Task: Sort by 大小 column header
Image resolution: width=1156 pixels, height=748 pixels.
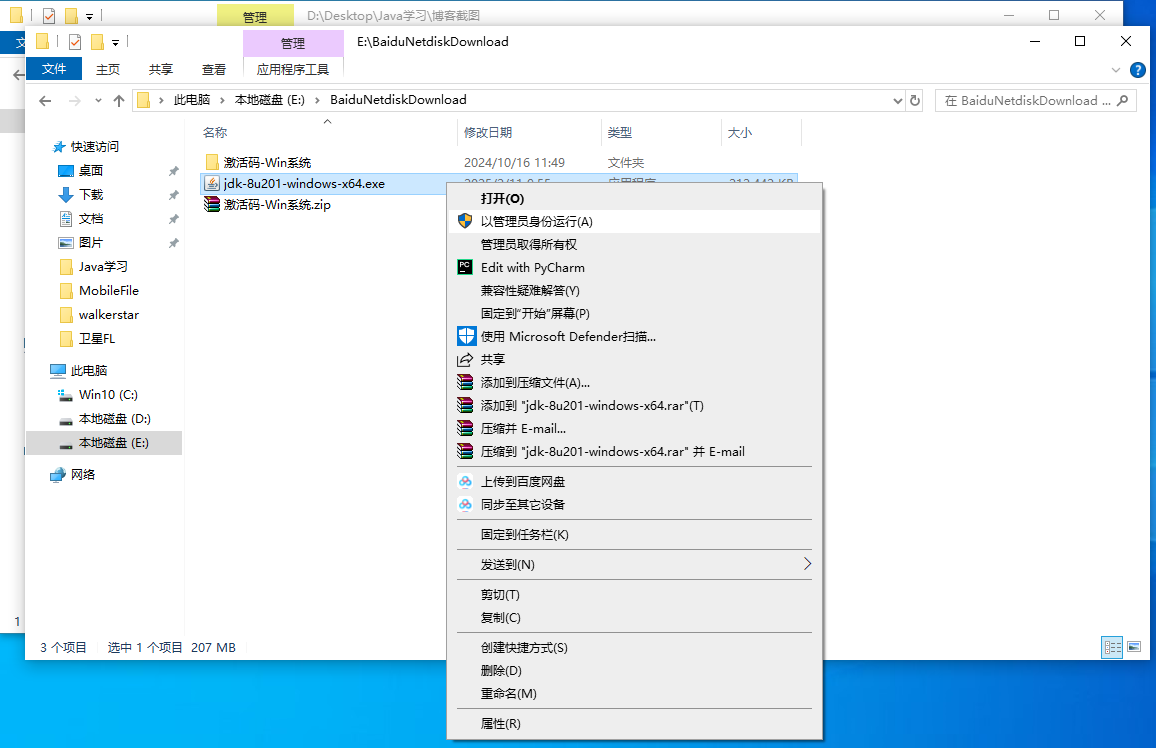Action: tap(761, 133)
